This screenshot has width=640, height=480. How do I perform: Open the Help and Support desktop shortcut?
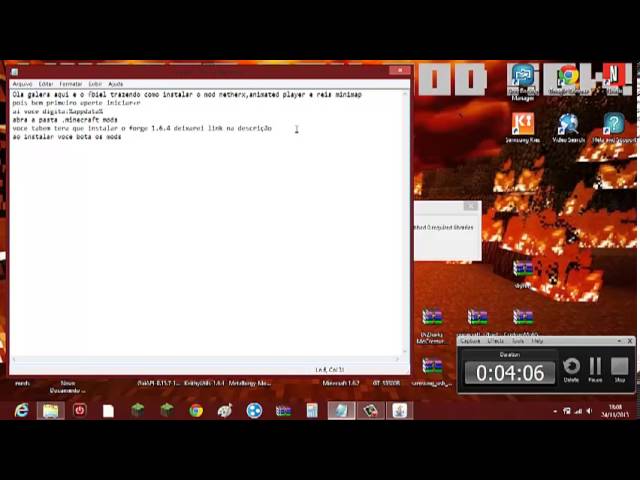coord(614,127)
